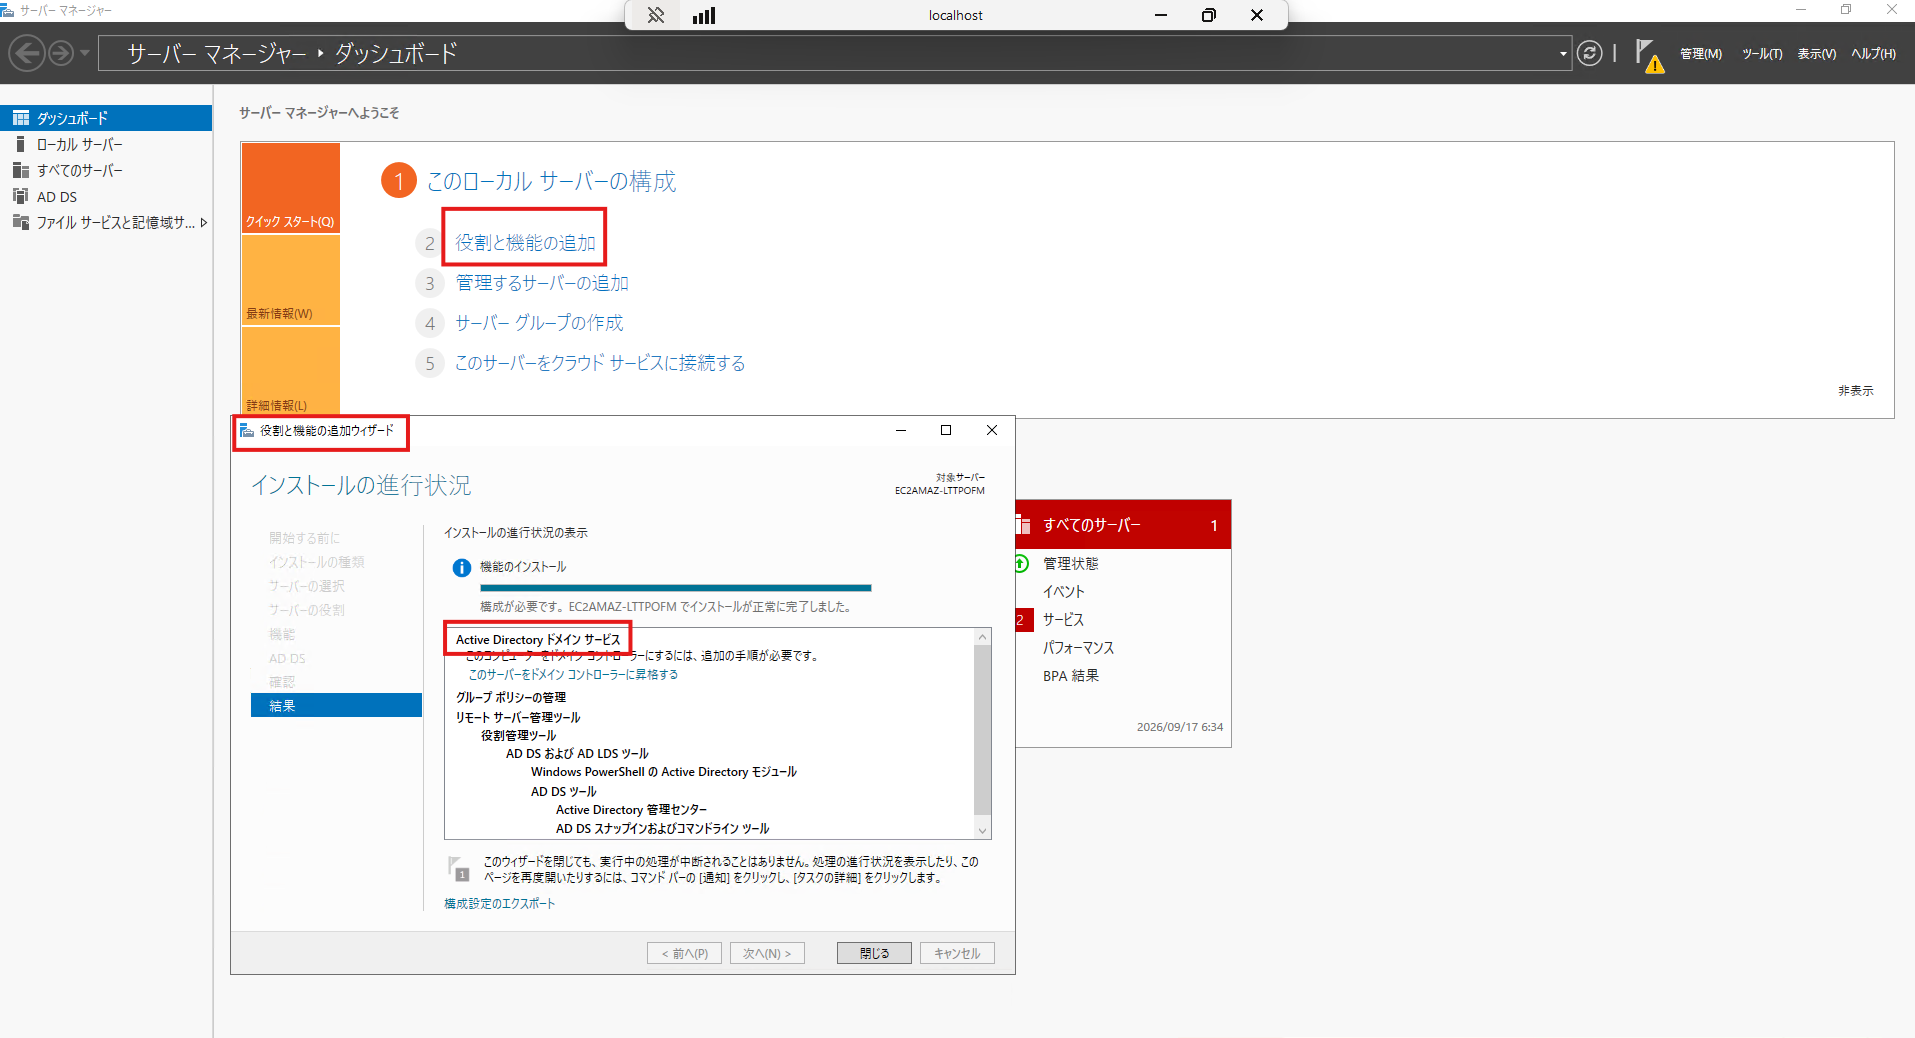The image size is (1915, 1038).
Task: Click the installation progress bar
Action: (675, 588)
